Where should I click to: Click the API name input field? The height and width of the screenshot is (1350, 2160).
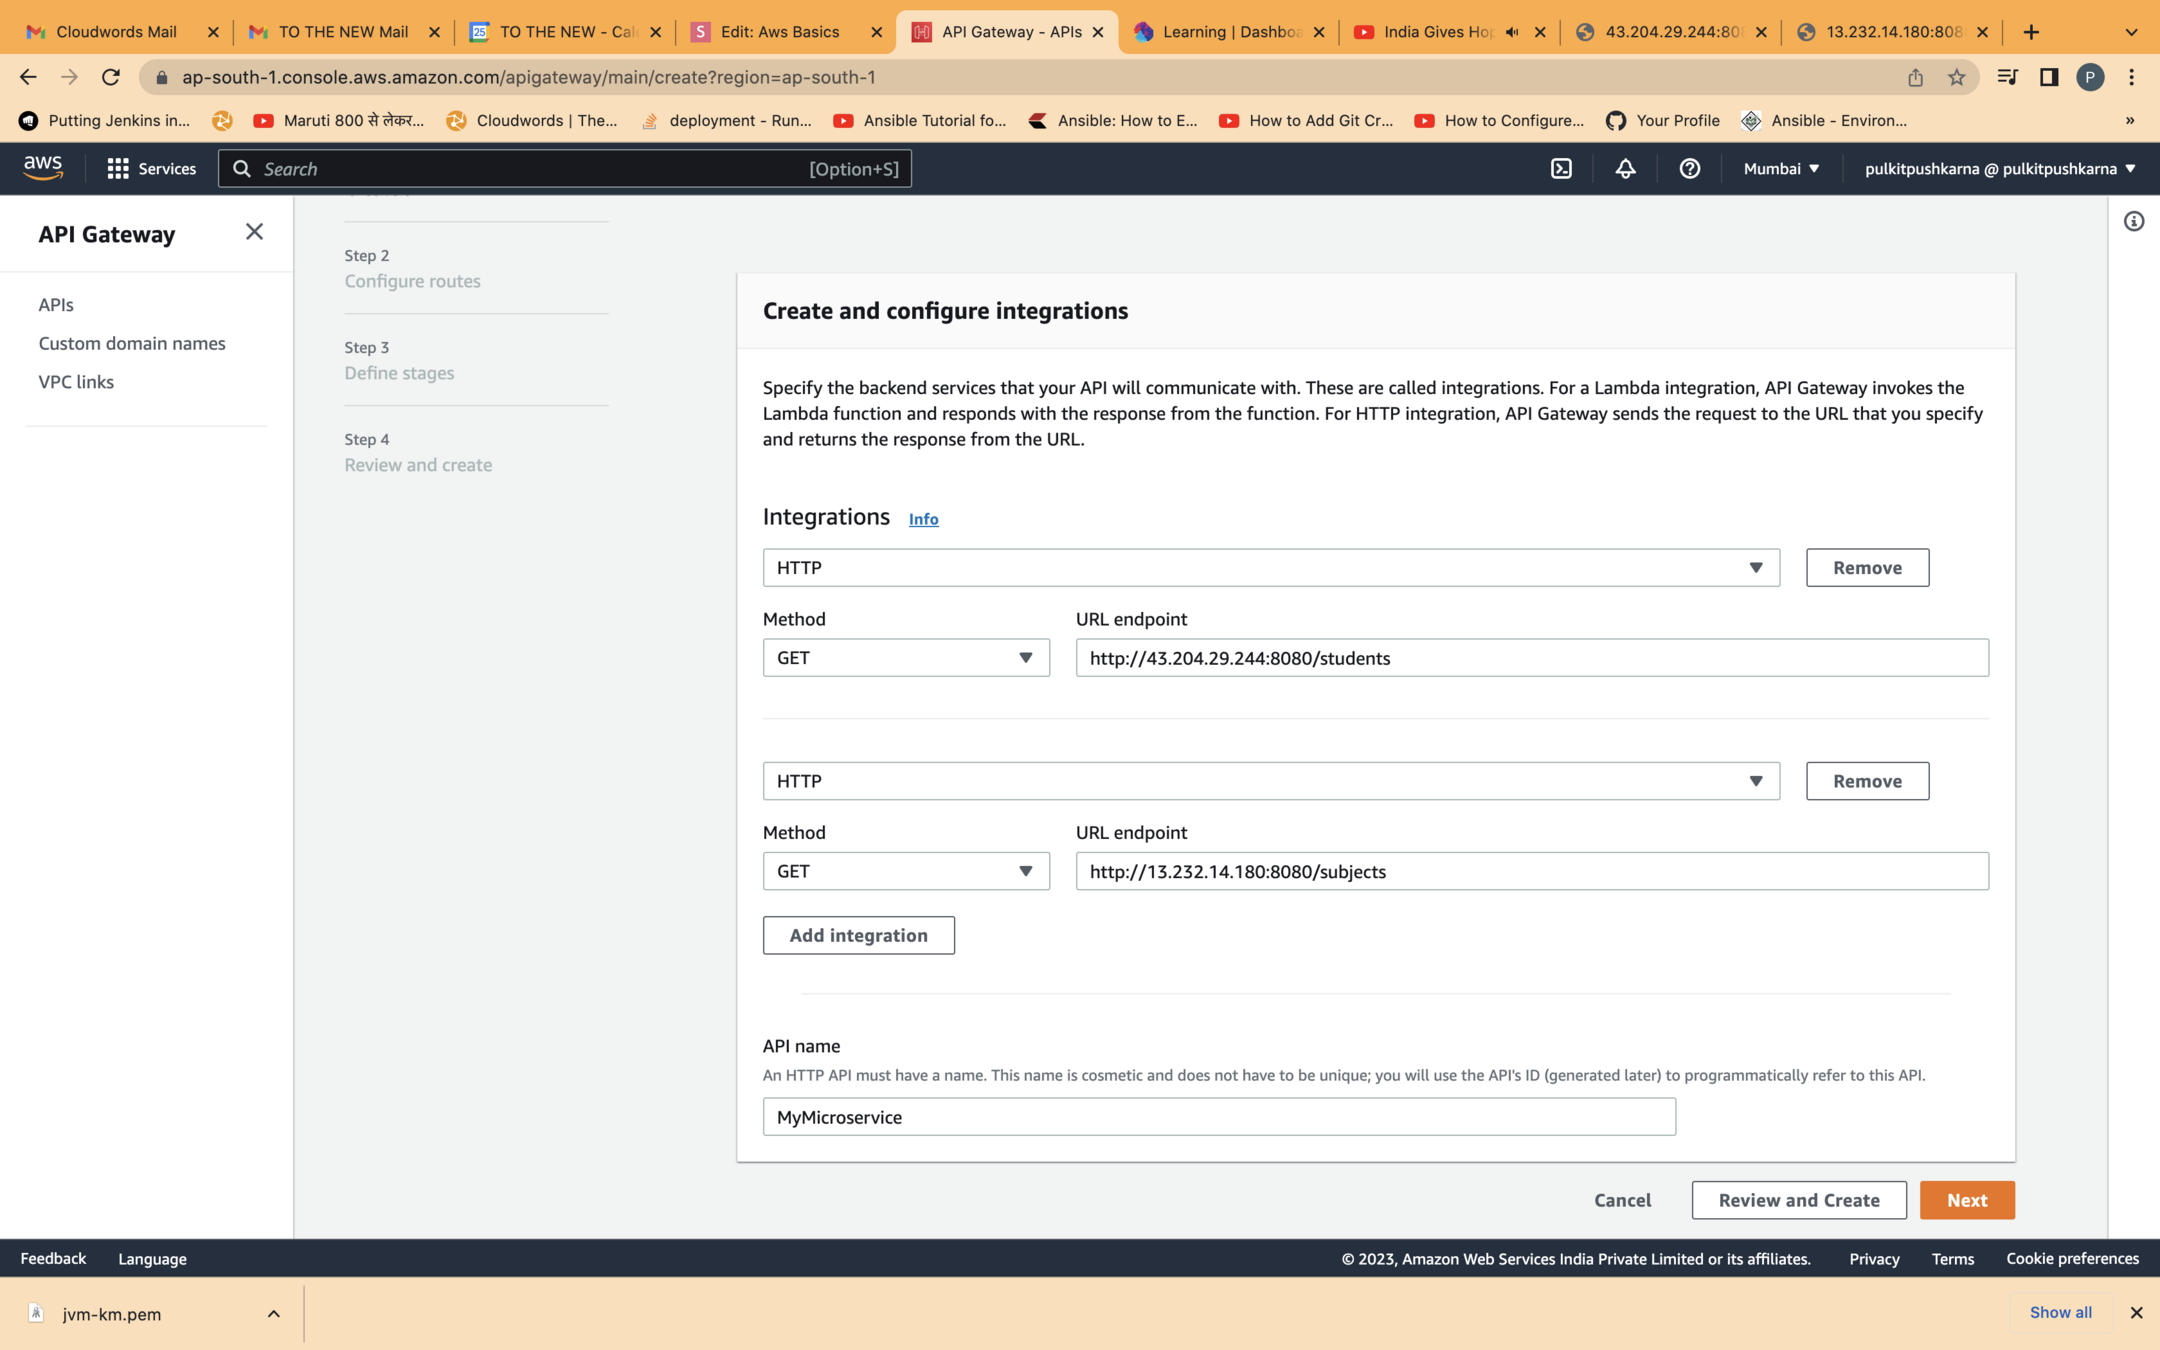1218,1117
